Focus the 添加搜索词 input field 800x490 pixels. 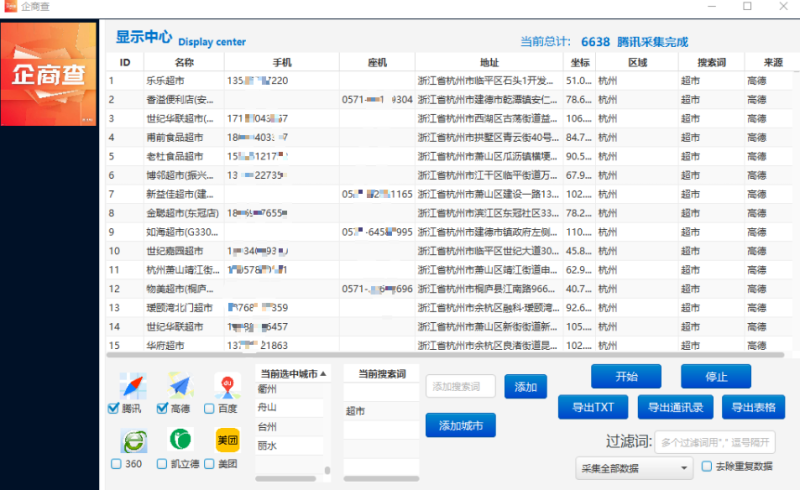click(461, 386)
